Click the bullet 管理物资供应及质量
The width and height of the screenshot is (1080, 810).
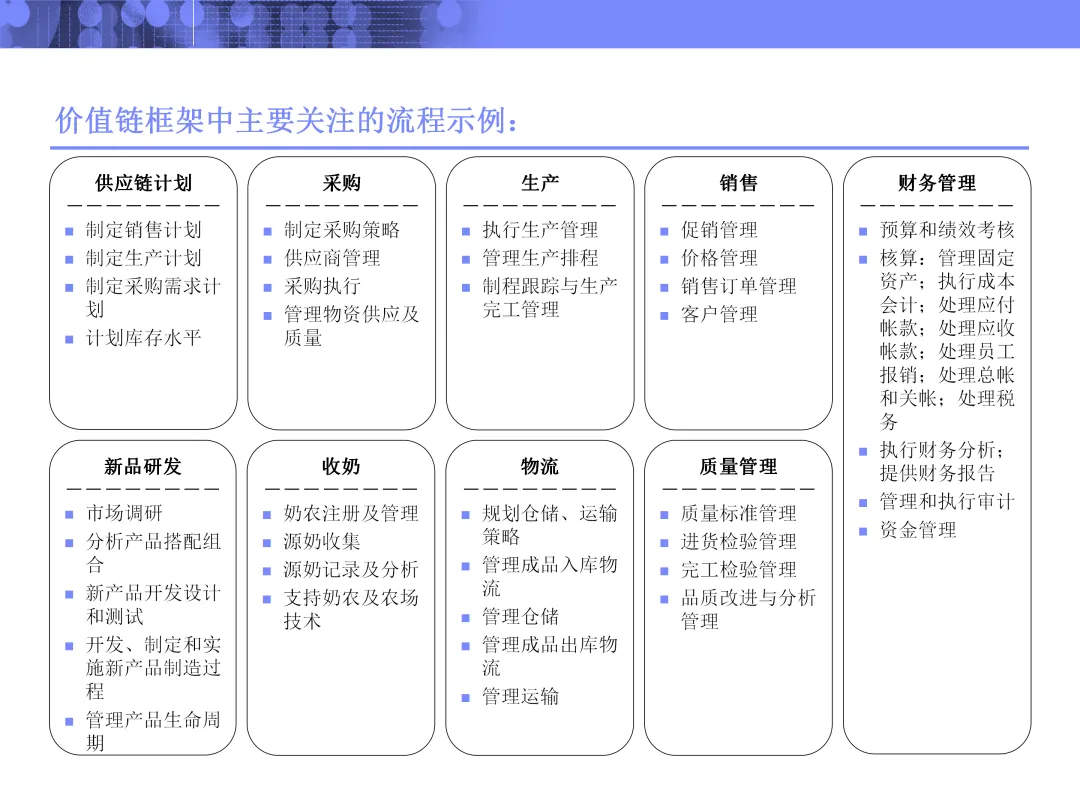[351, 326]
